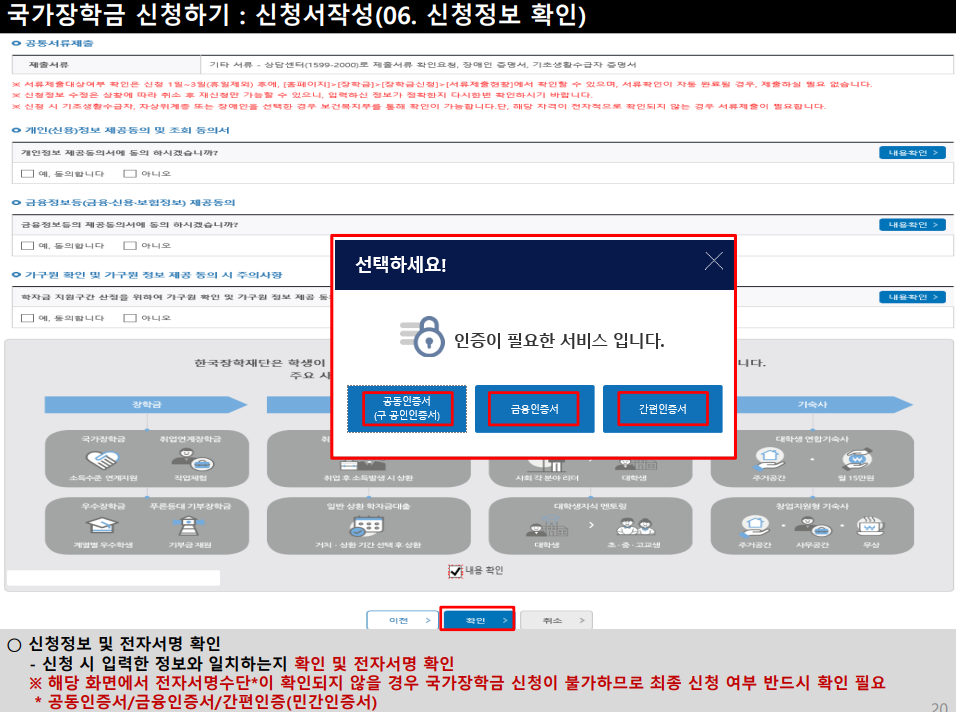Screen dimensions: 956x712
Task: Click the 초·중·고교생 students icon
Action: point(634,525)
